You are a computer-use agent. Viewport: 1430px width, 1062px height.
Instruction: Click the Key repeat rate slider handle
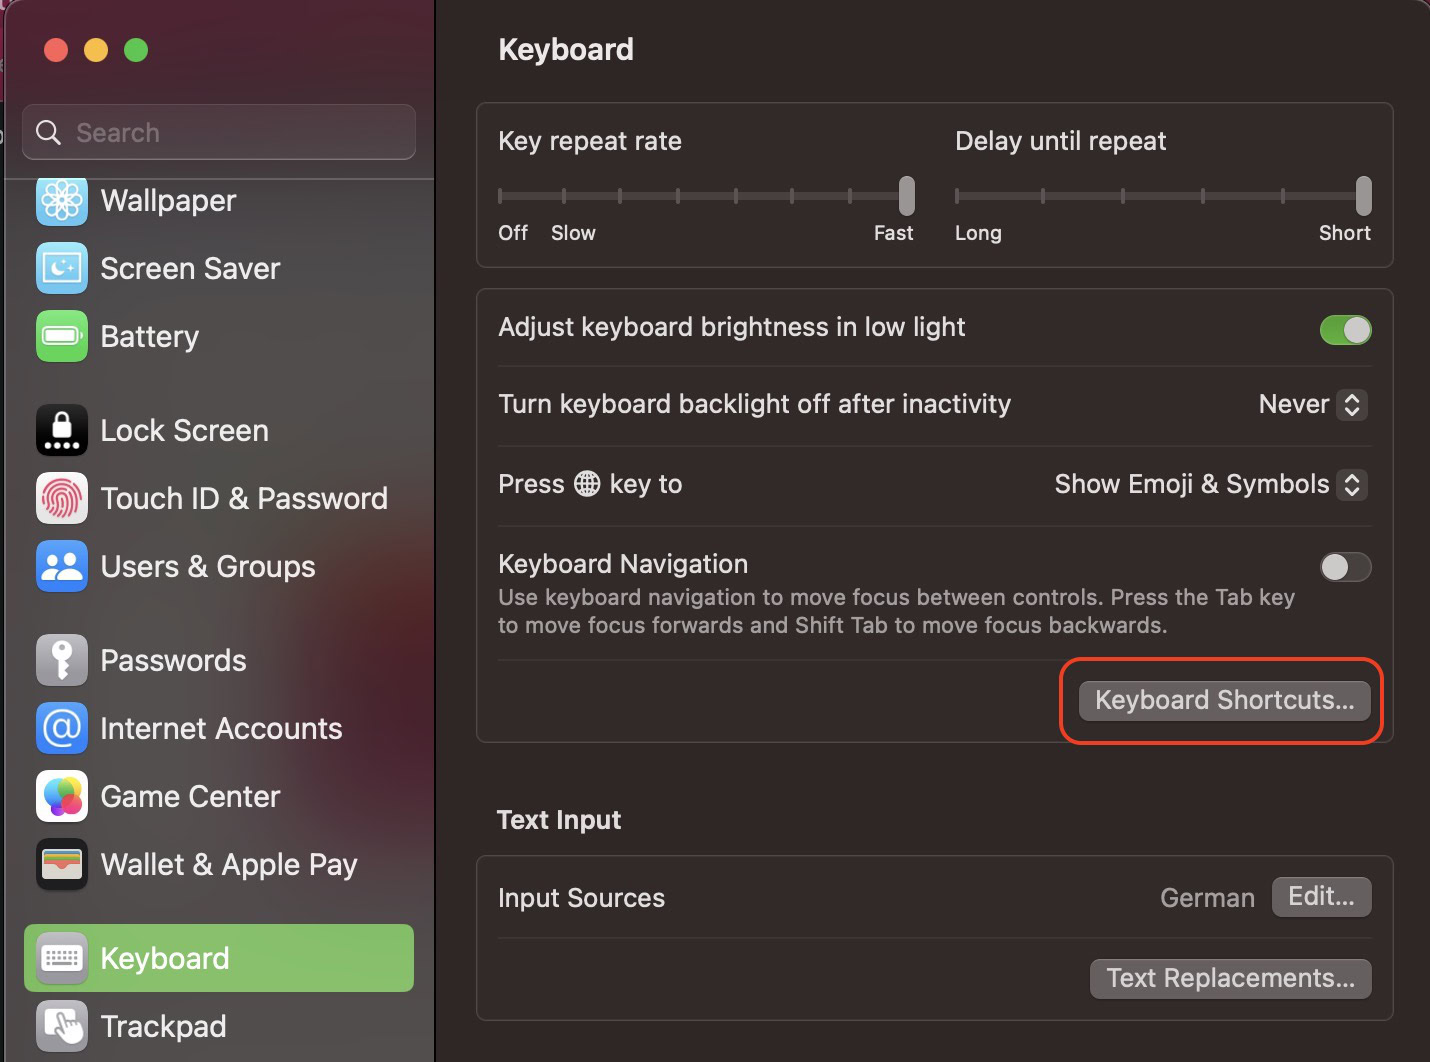pyautogui.click(x=907, y=196)
